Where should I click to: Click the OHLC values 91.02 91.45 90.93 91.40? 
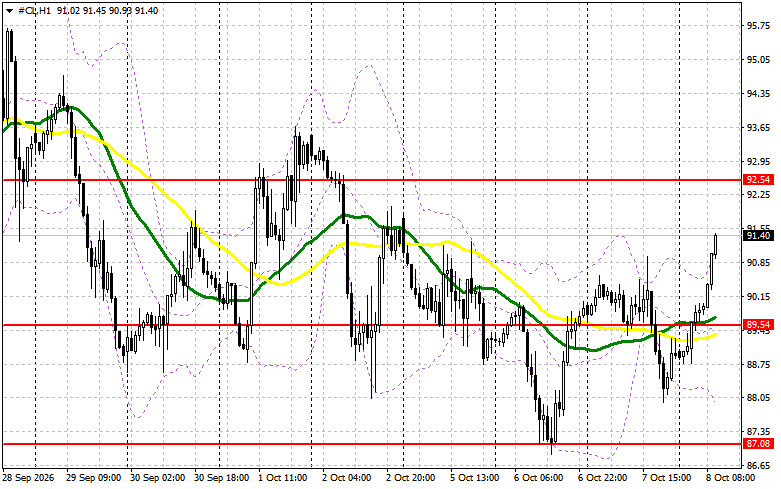[108, 10]
